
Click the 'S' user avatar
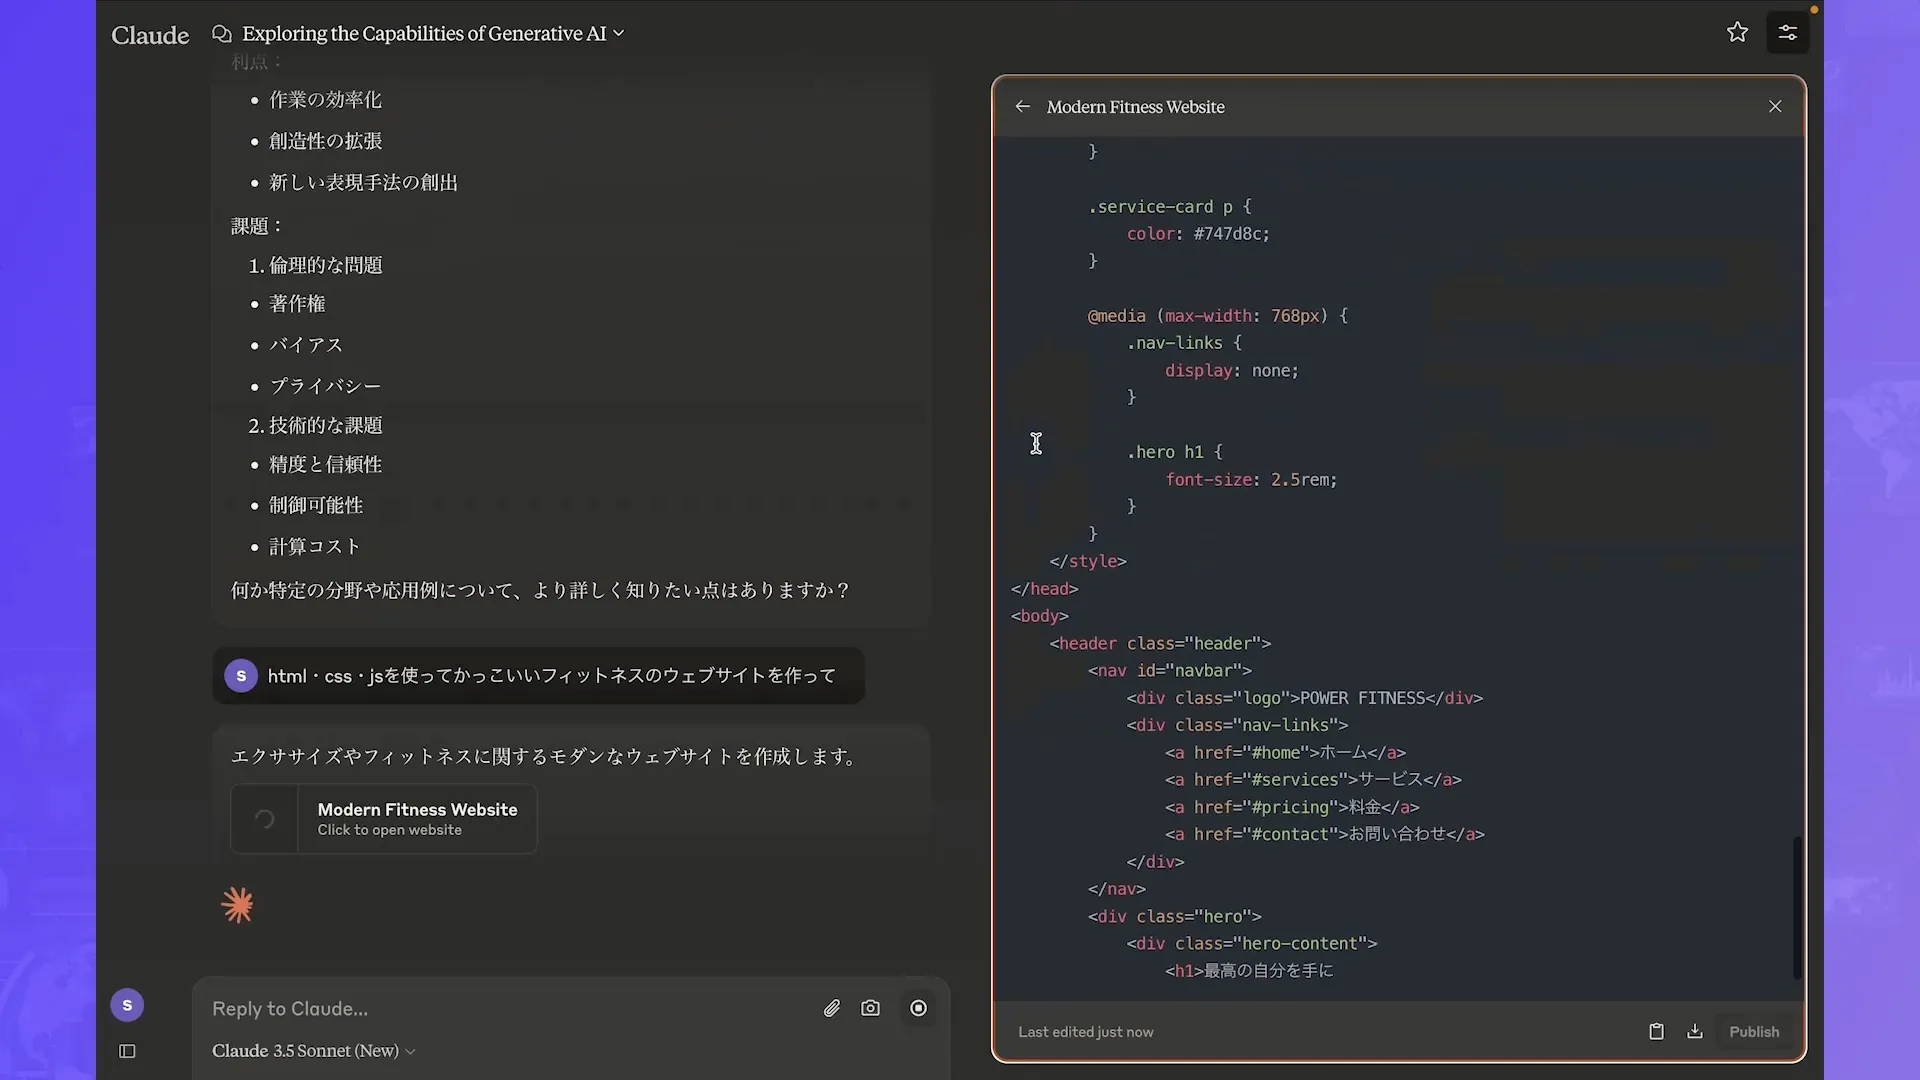[x=127, y=1005]
